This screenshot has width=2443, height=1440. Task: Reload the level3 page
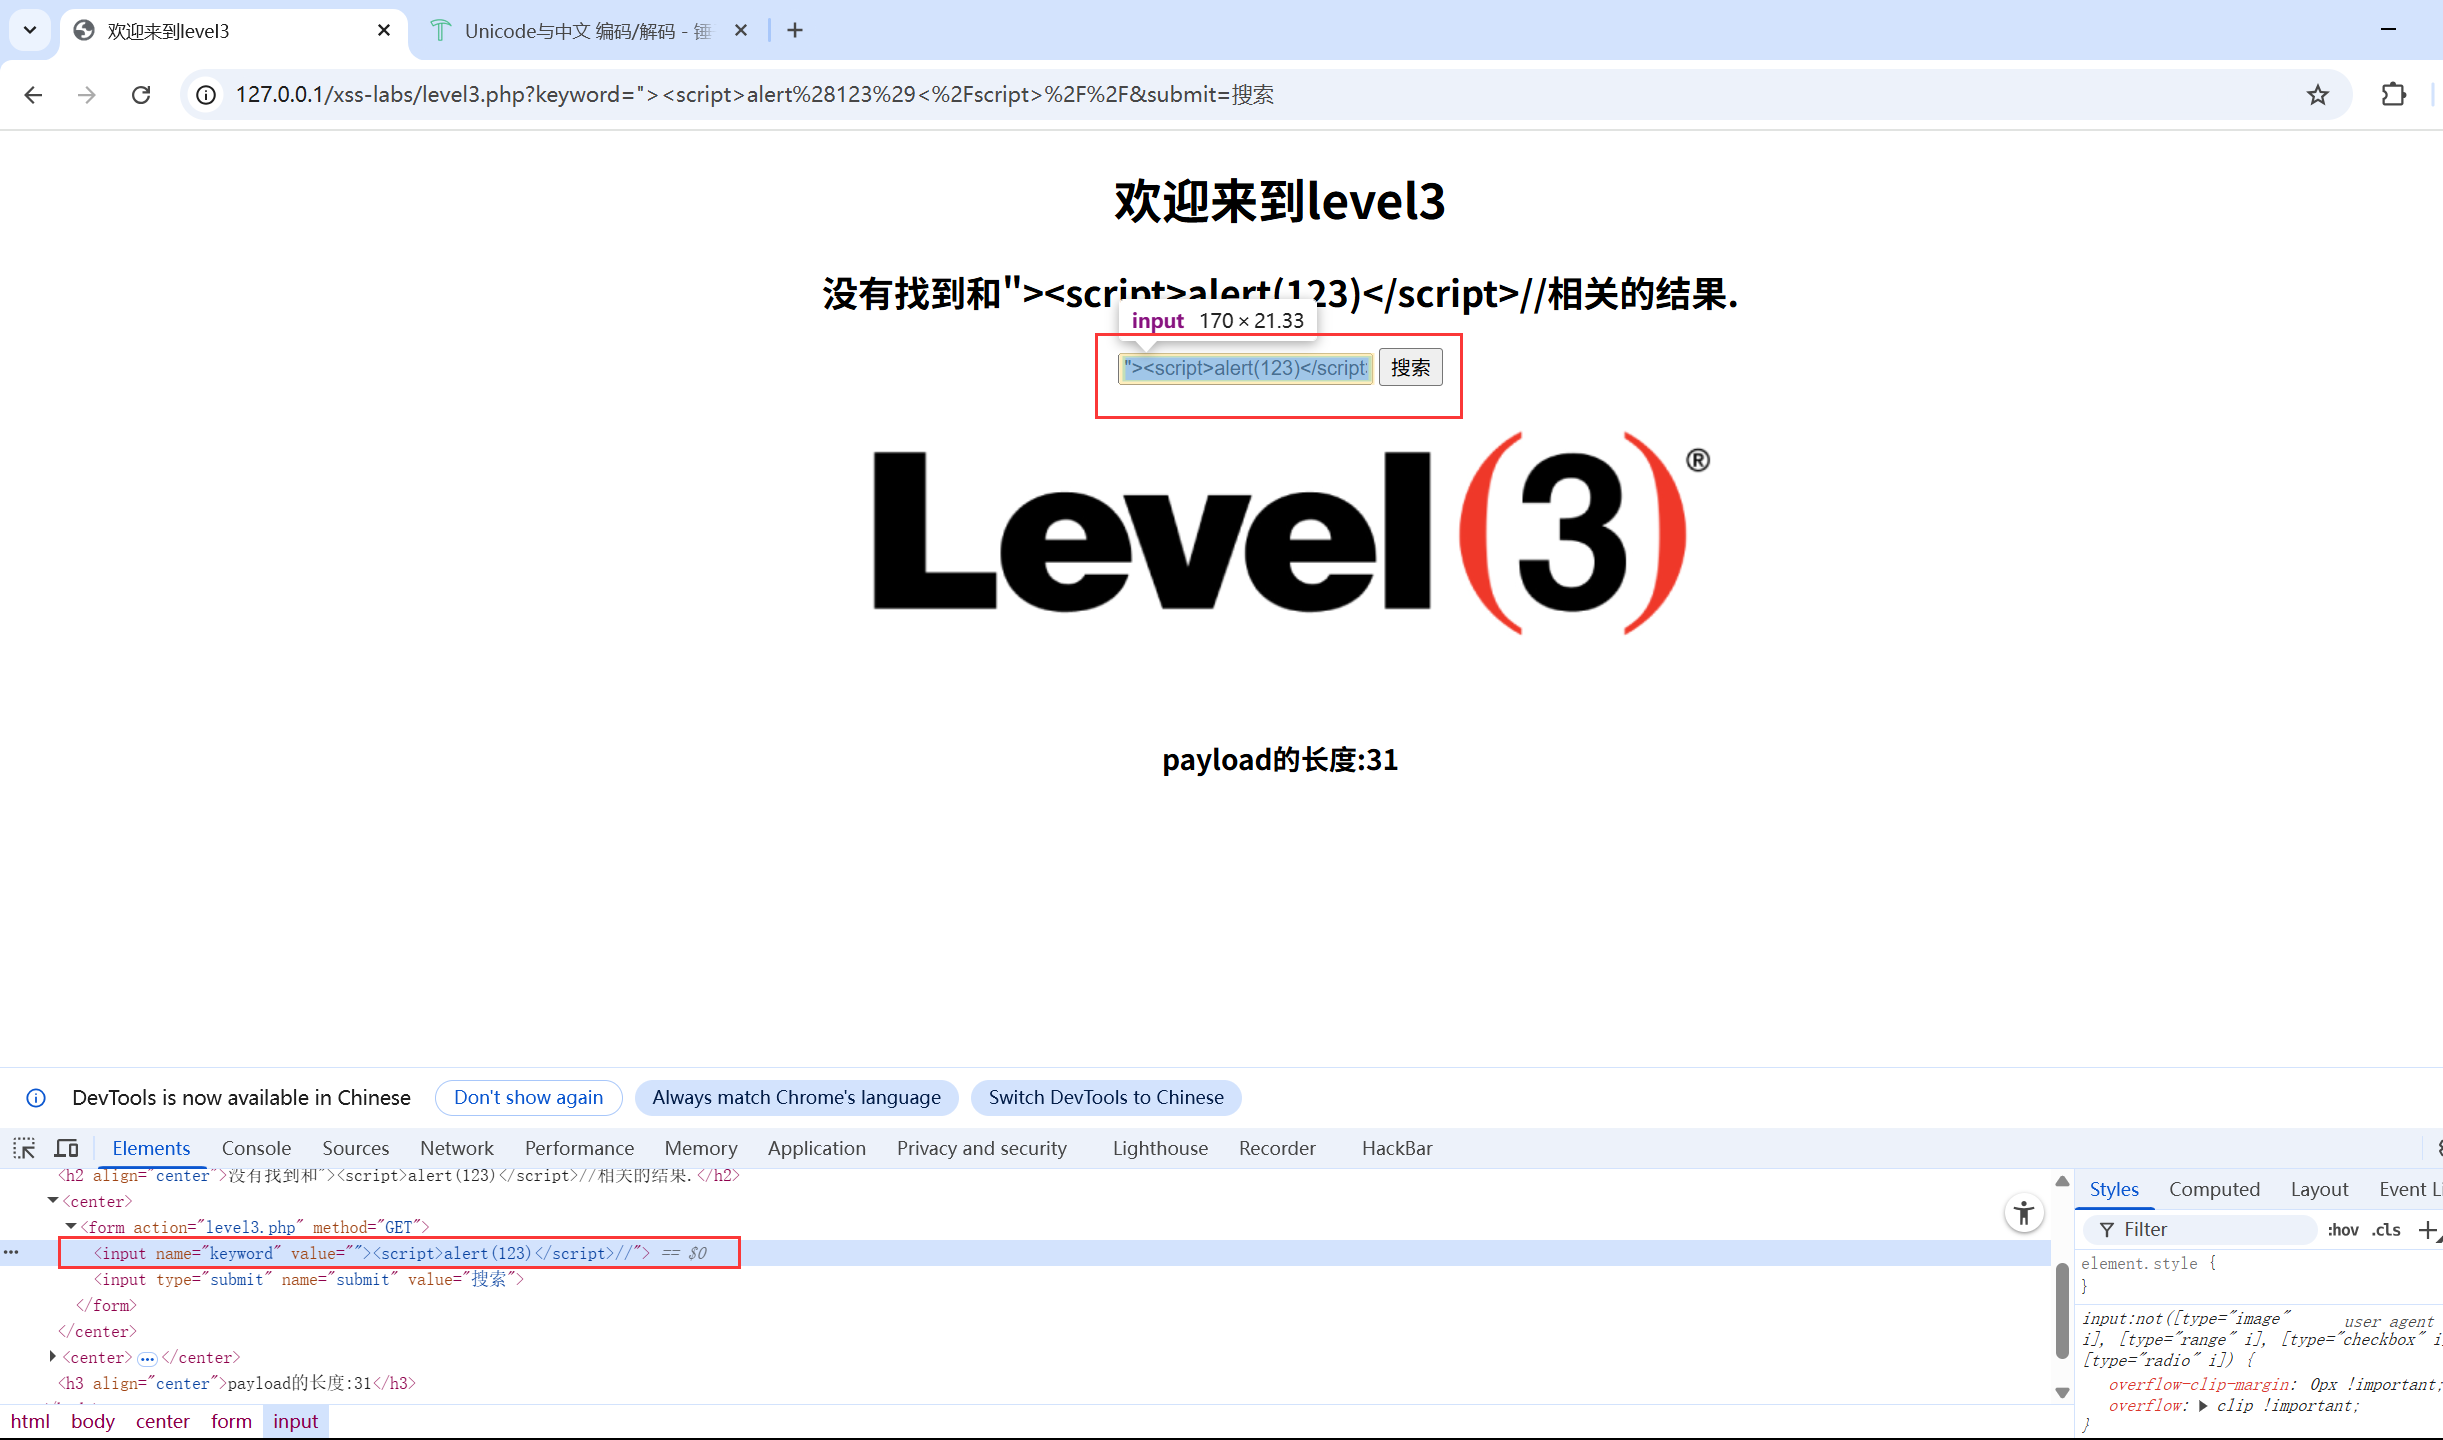[x=141, y=95]
